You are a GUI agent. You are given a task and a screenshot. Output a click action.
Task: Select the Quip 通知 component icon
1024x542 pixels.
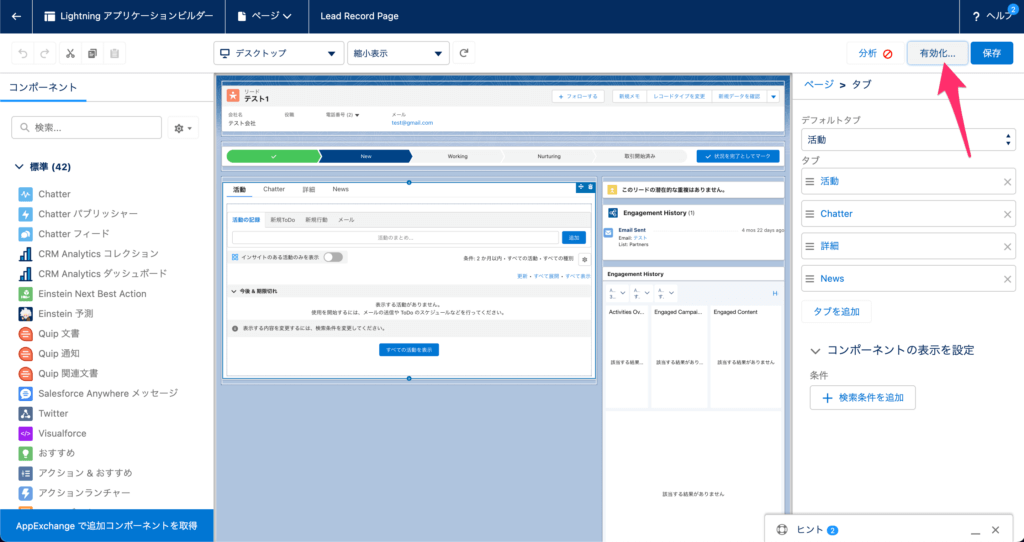(25, 354)
